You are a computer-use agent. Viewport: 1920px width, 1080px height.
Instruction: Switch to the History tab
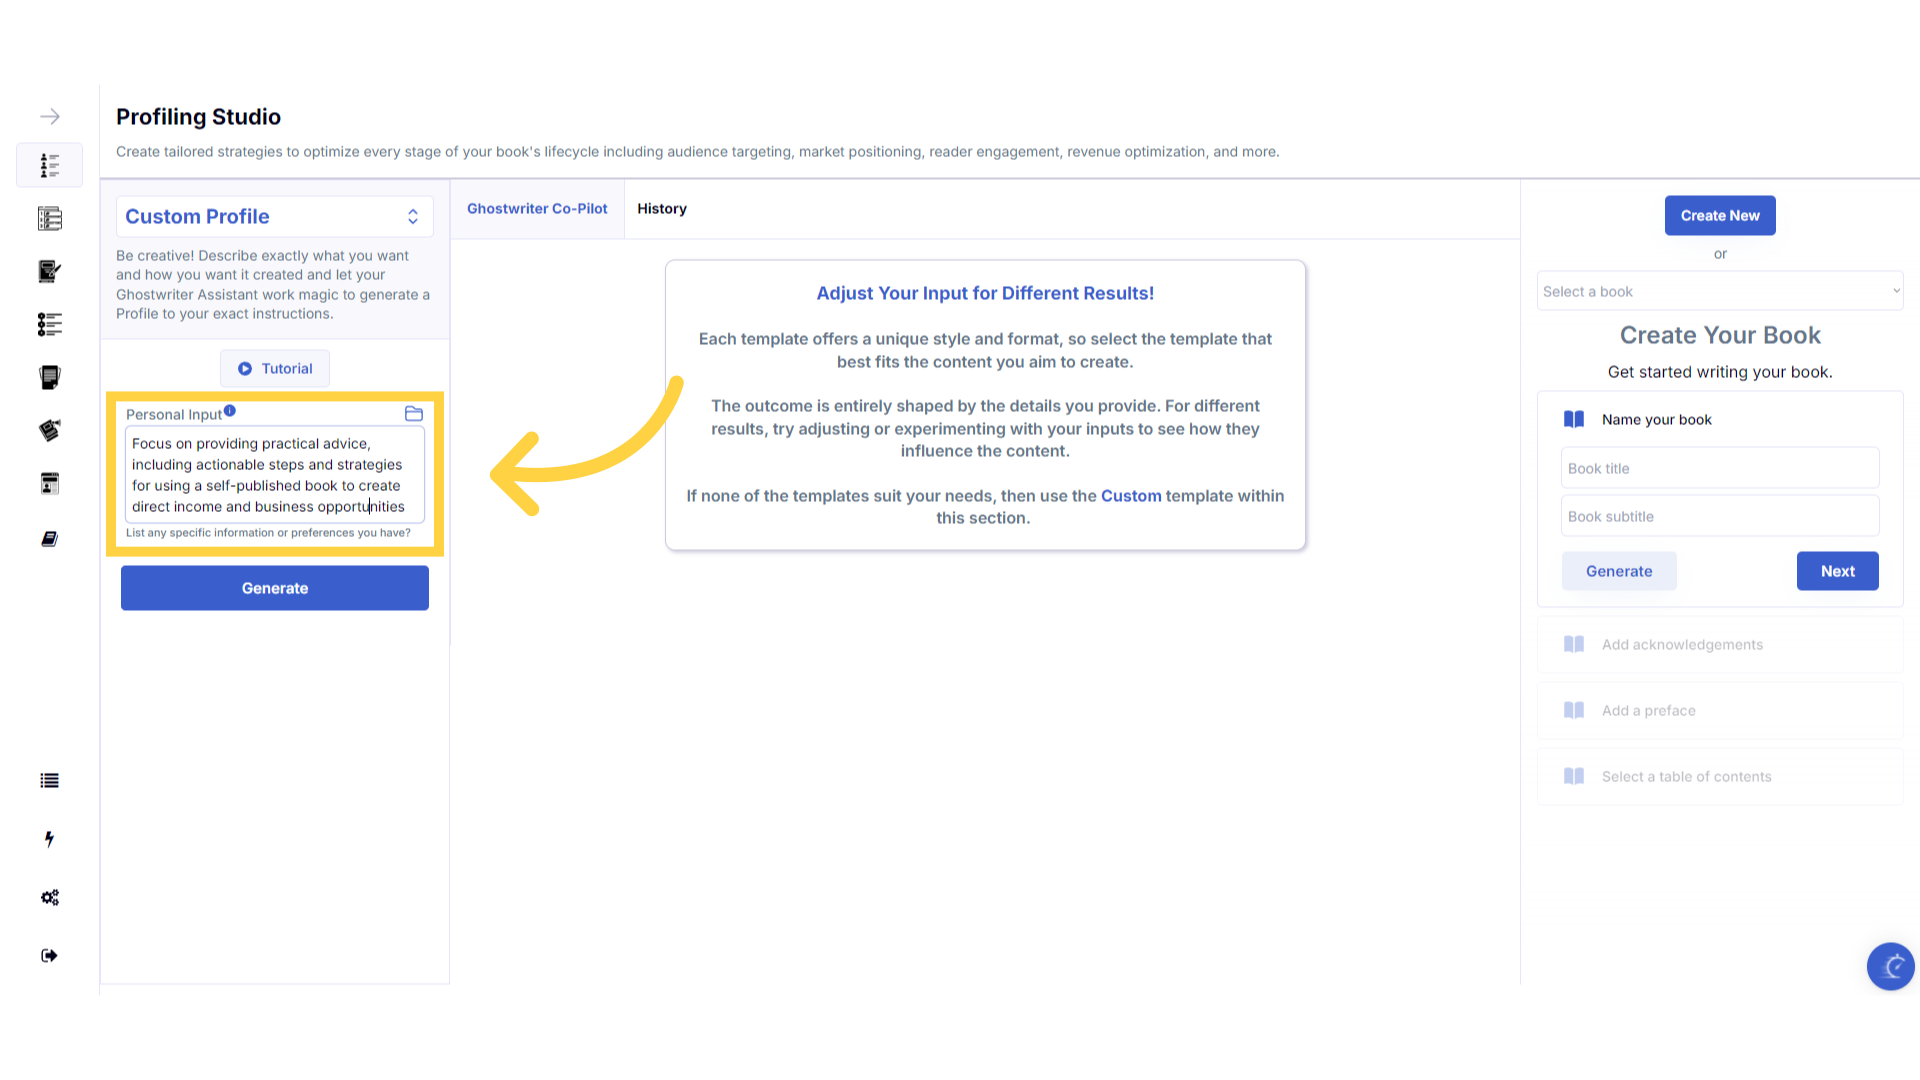click(x=661, y=209)
